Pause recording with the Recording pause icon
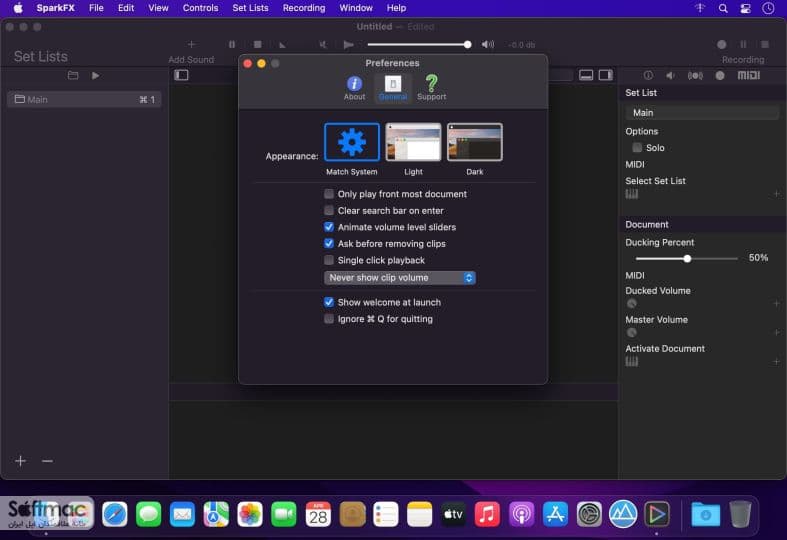Screen dimensions: 787x540 [743, 45]
